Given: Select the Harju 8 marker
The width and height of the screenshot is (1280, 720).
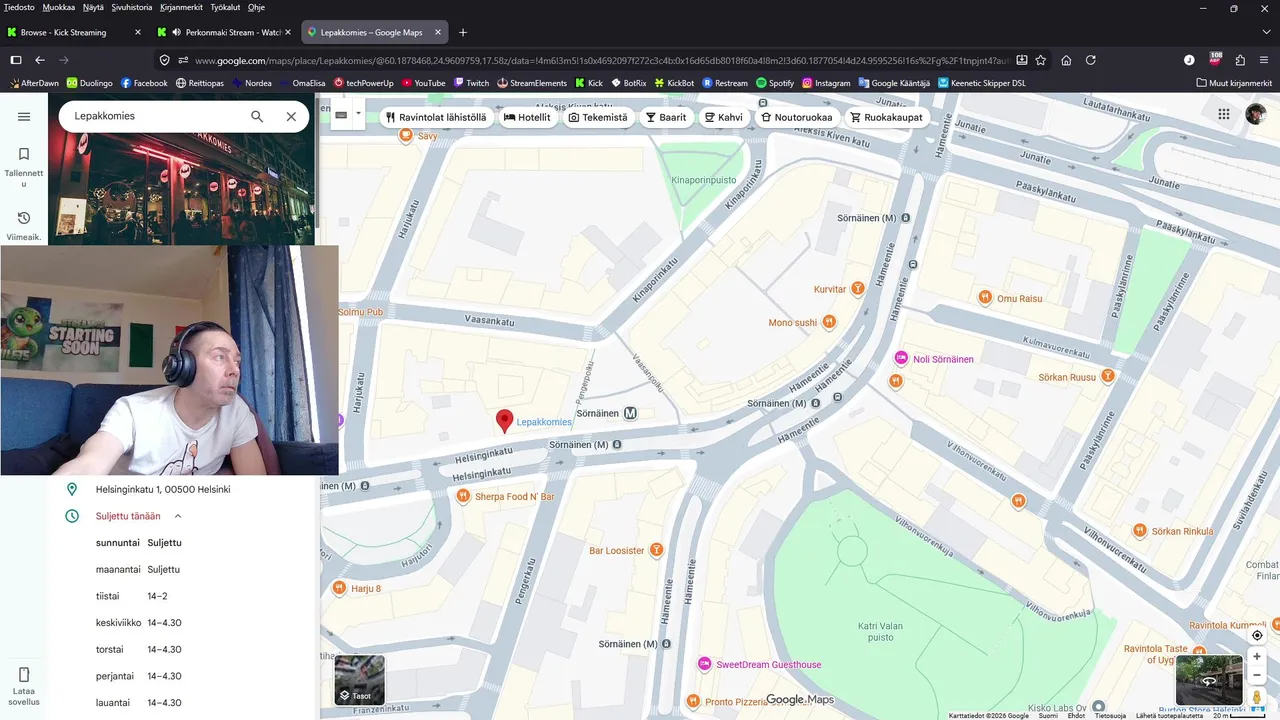Looking at the screenshot, I should click(339, 588).
